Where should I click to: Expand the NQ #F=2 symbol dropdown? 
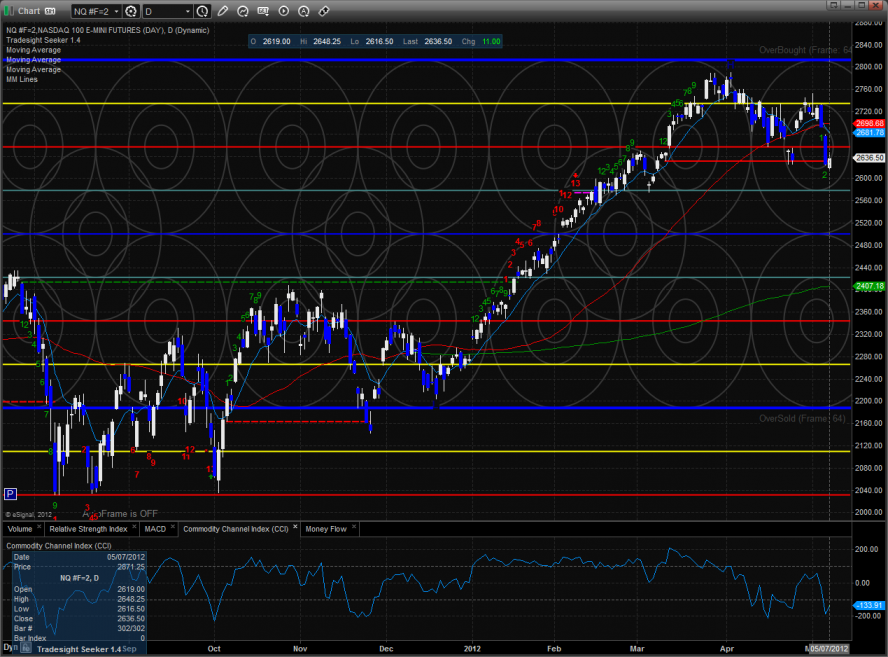pyautogui.click(x=113, y=11)
